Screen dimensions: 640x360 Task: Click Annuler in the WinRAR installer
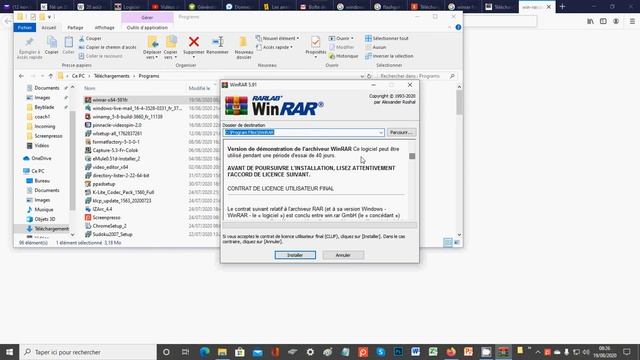tap(343, 255)
